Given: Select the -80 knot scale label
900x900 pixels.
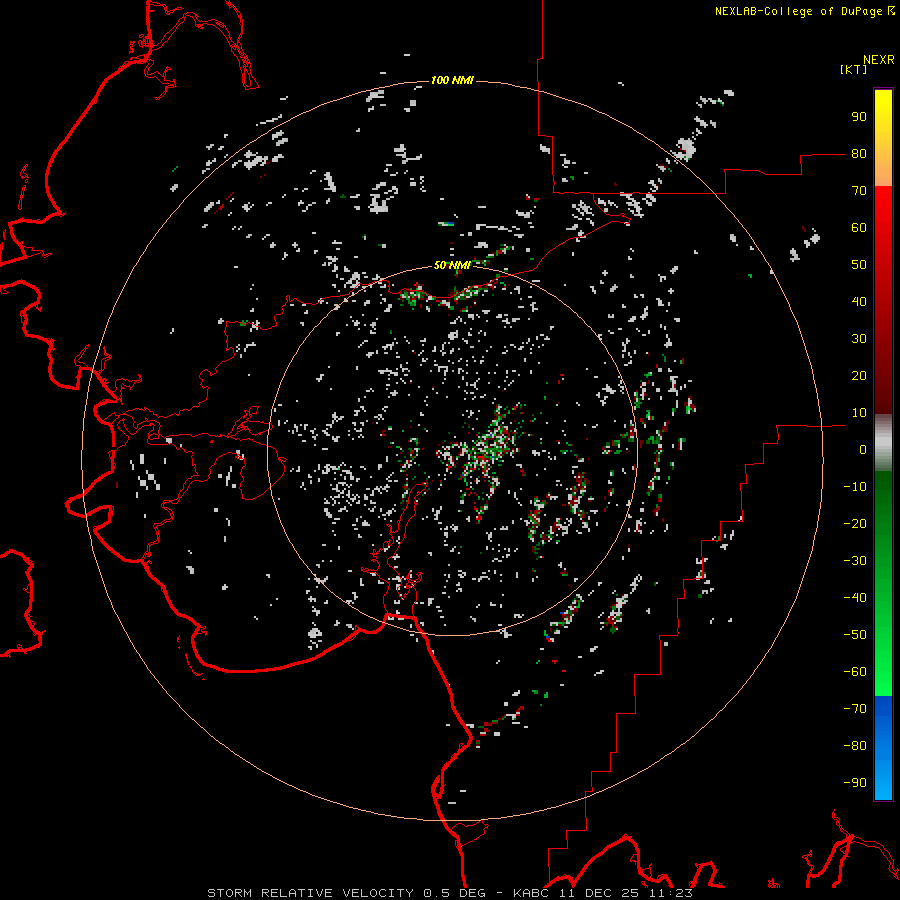Looking at the screenshot, I should click(x=855, y=746).
